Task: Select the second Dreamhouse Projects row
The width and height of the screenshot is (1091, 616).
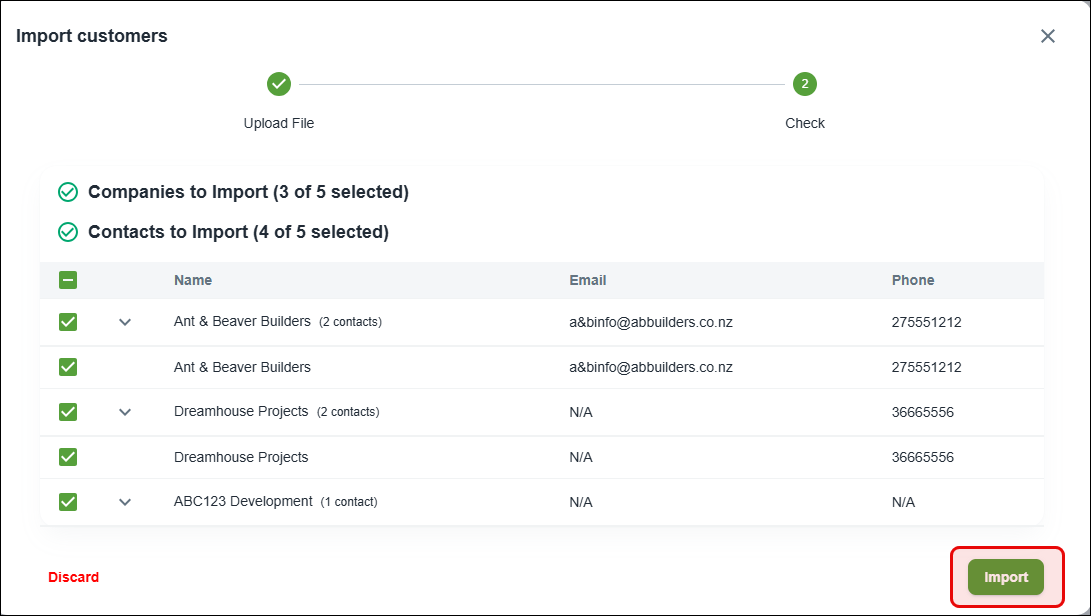Action: (x=67, y=456)
